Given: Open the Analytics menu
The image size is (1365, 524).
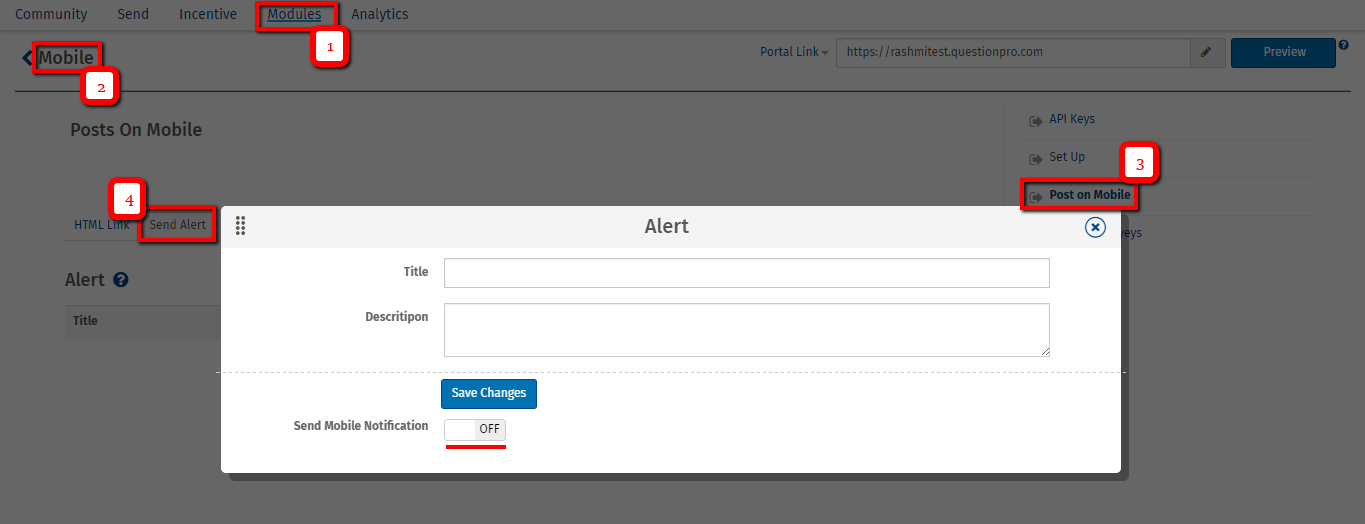Looking at the screenshot, I should 379,14.
